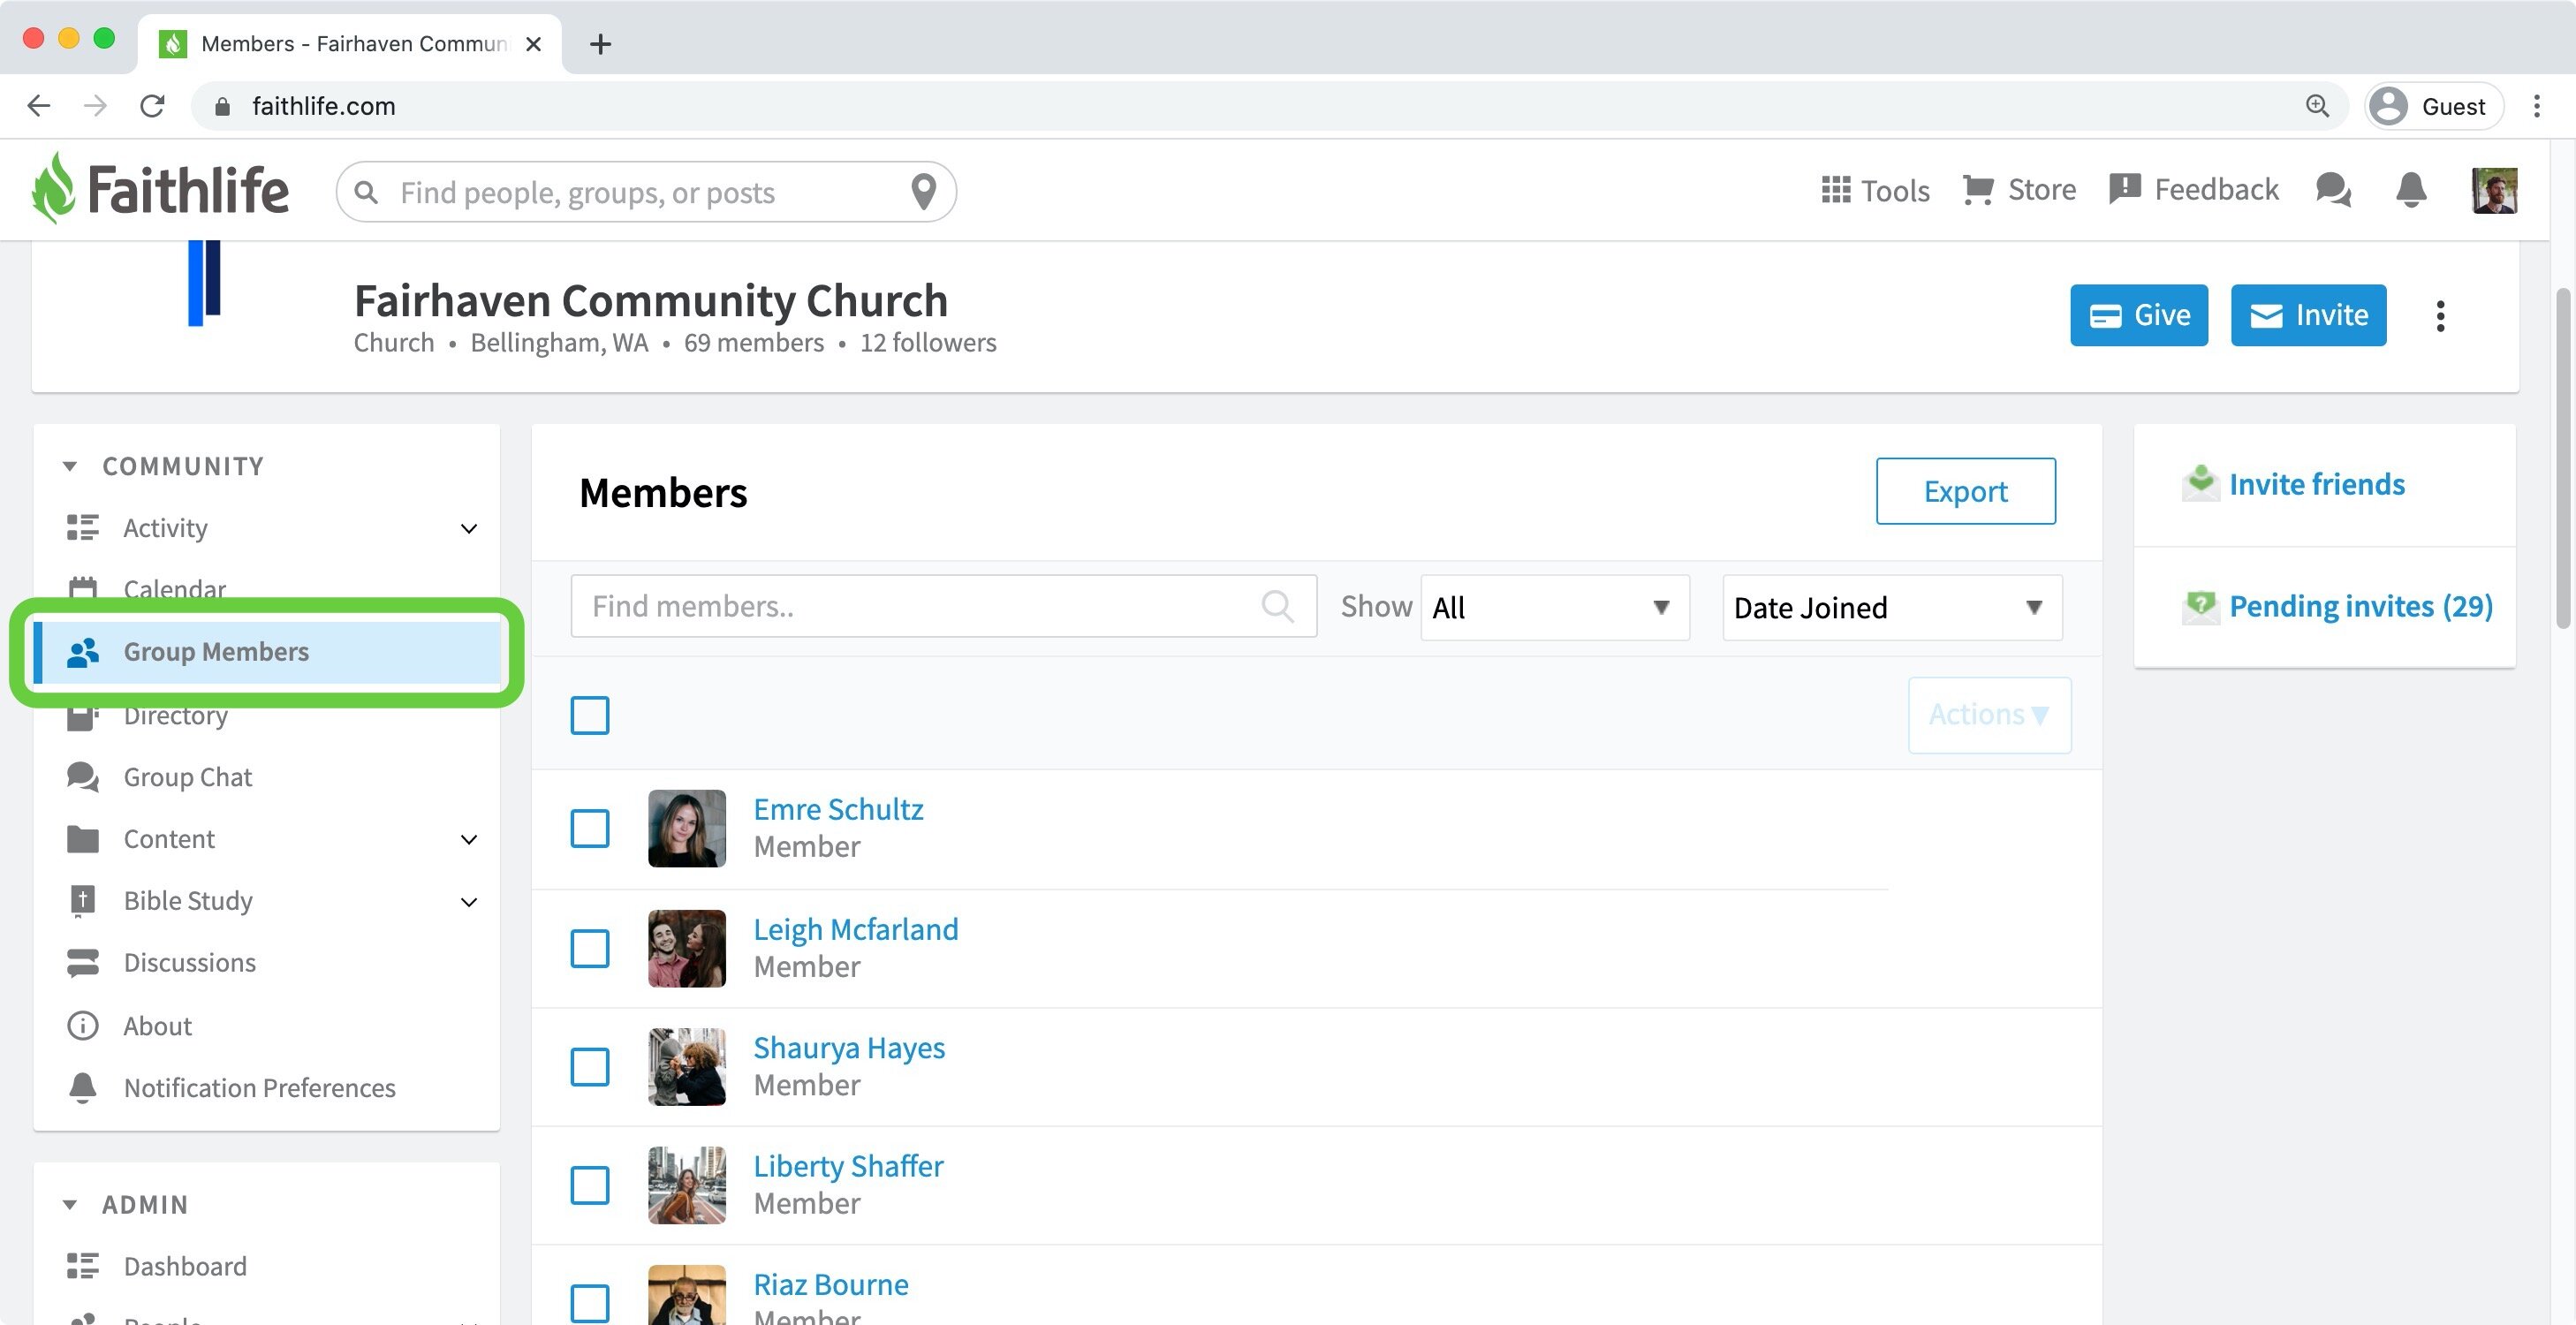Image resolution: width=2576 pixels, height=1325 pixels.
Task: Click the Dashboard icon in the Admin section
Action: pos(82,1266)
